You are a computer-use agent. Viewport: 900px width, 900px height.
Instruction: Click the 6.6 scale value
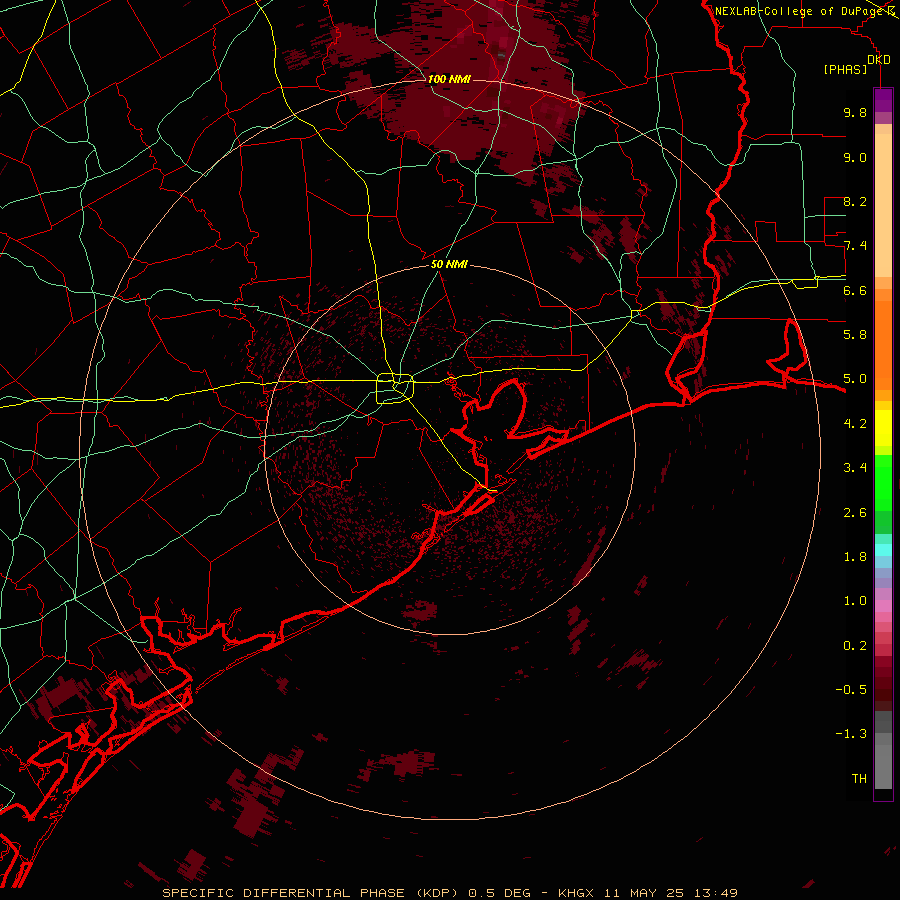point(855,290)
